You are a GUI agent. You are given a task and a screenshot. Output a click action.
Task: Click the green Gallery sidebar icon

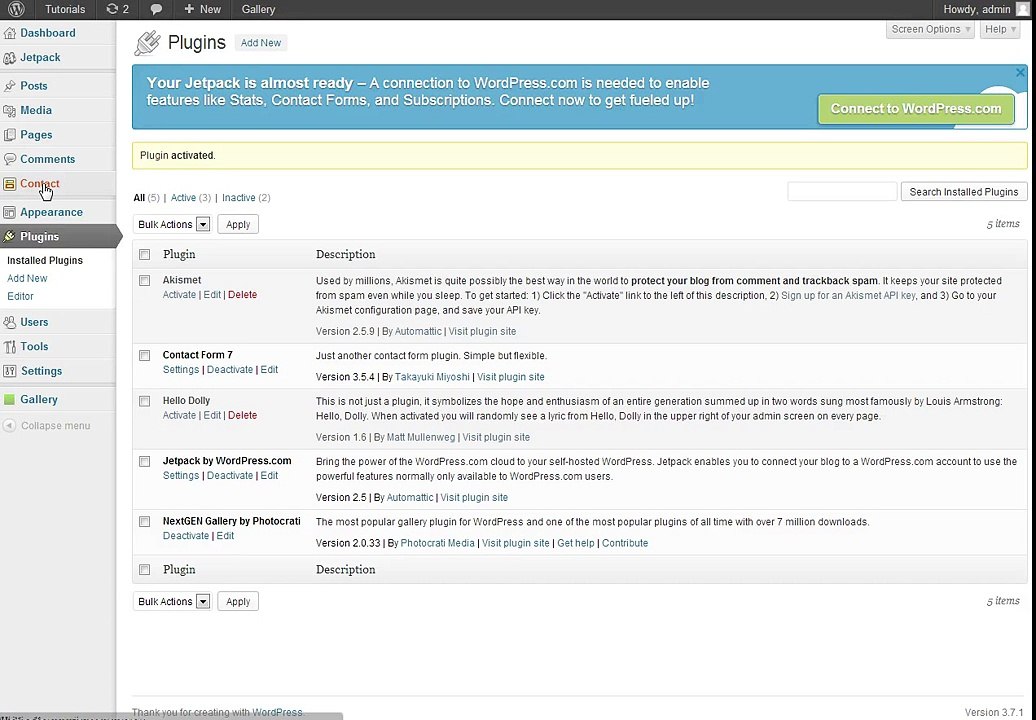[9, 400]
